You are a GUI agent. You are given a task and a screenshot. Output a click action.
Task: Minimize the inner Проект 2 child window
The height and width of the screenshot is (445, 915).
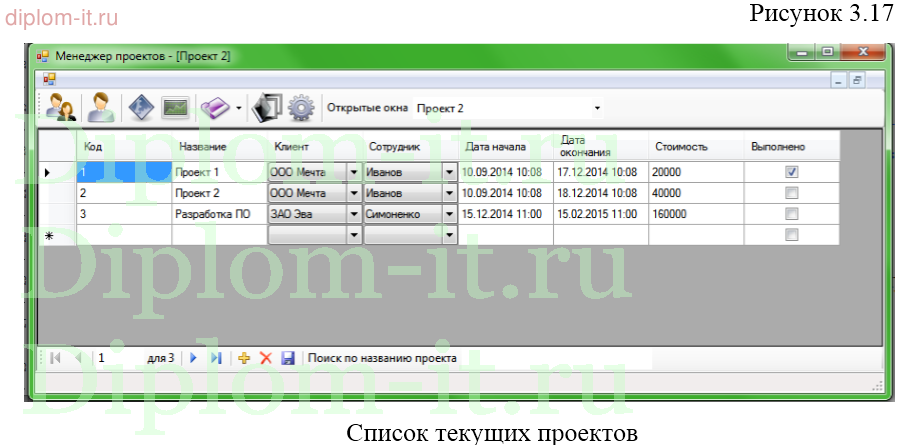point(839,81)
